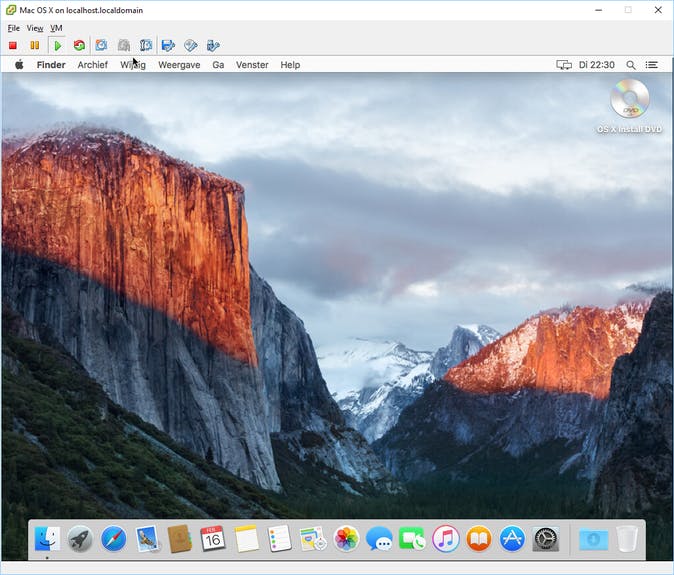Click the Di 22:30 clock
The height and width of the screenshot is (575, 674).
[x=597, y=65]
